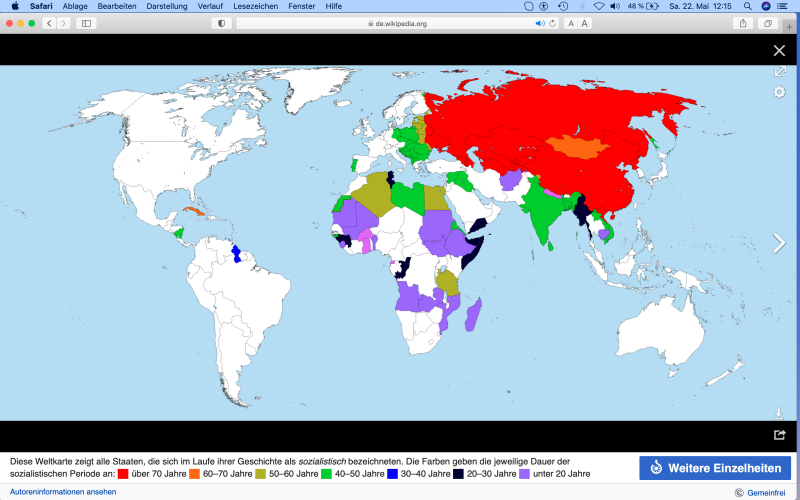Viewport: 800px width, 500px height.
Task: Open the Verlauf menu
Action: (x=210, y=6)
